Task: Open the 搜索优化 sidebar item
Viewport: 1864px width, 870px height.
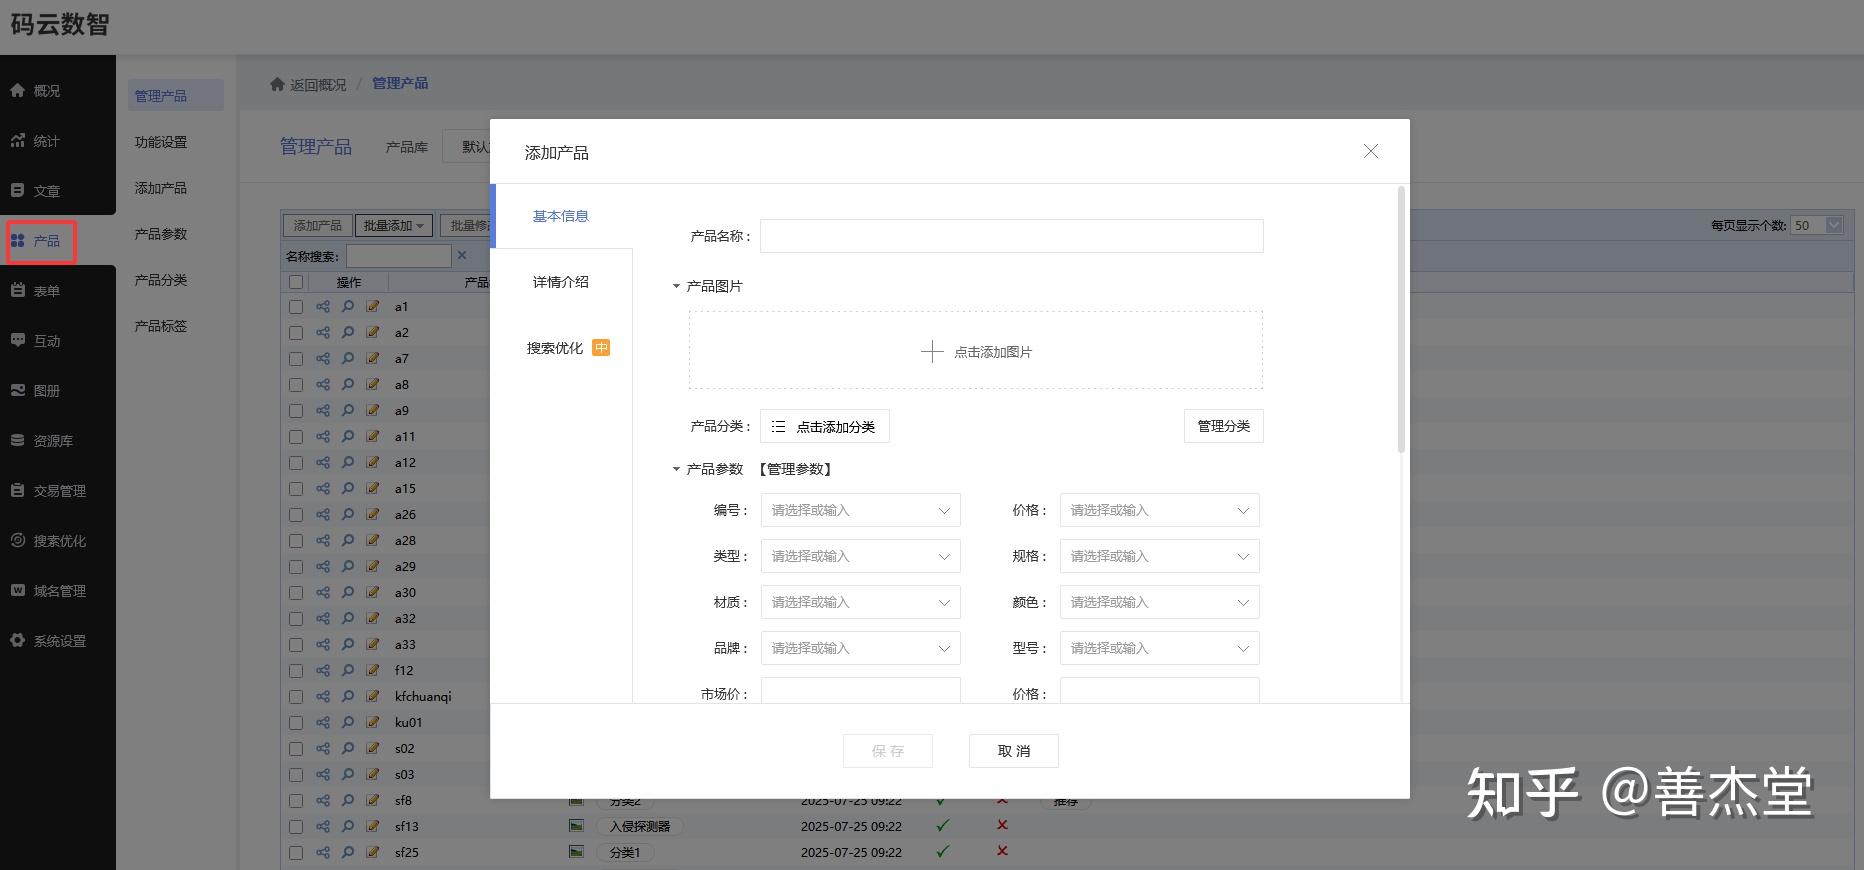Action: pos(48,541)
